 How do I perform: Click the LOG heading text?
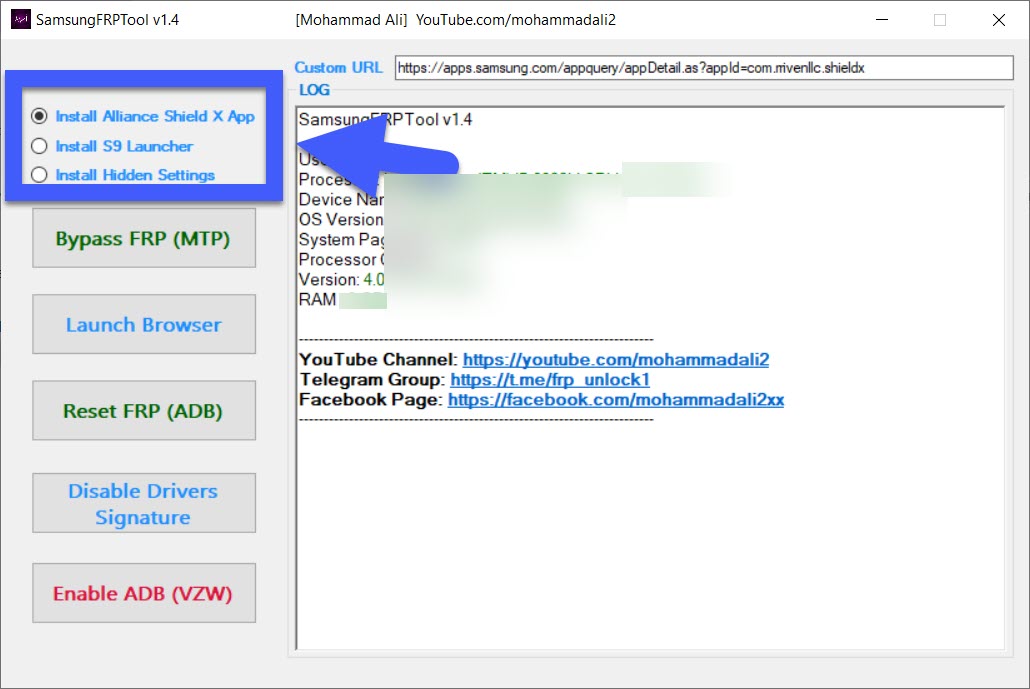click(x=315, y=90)
